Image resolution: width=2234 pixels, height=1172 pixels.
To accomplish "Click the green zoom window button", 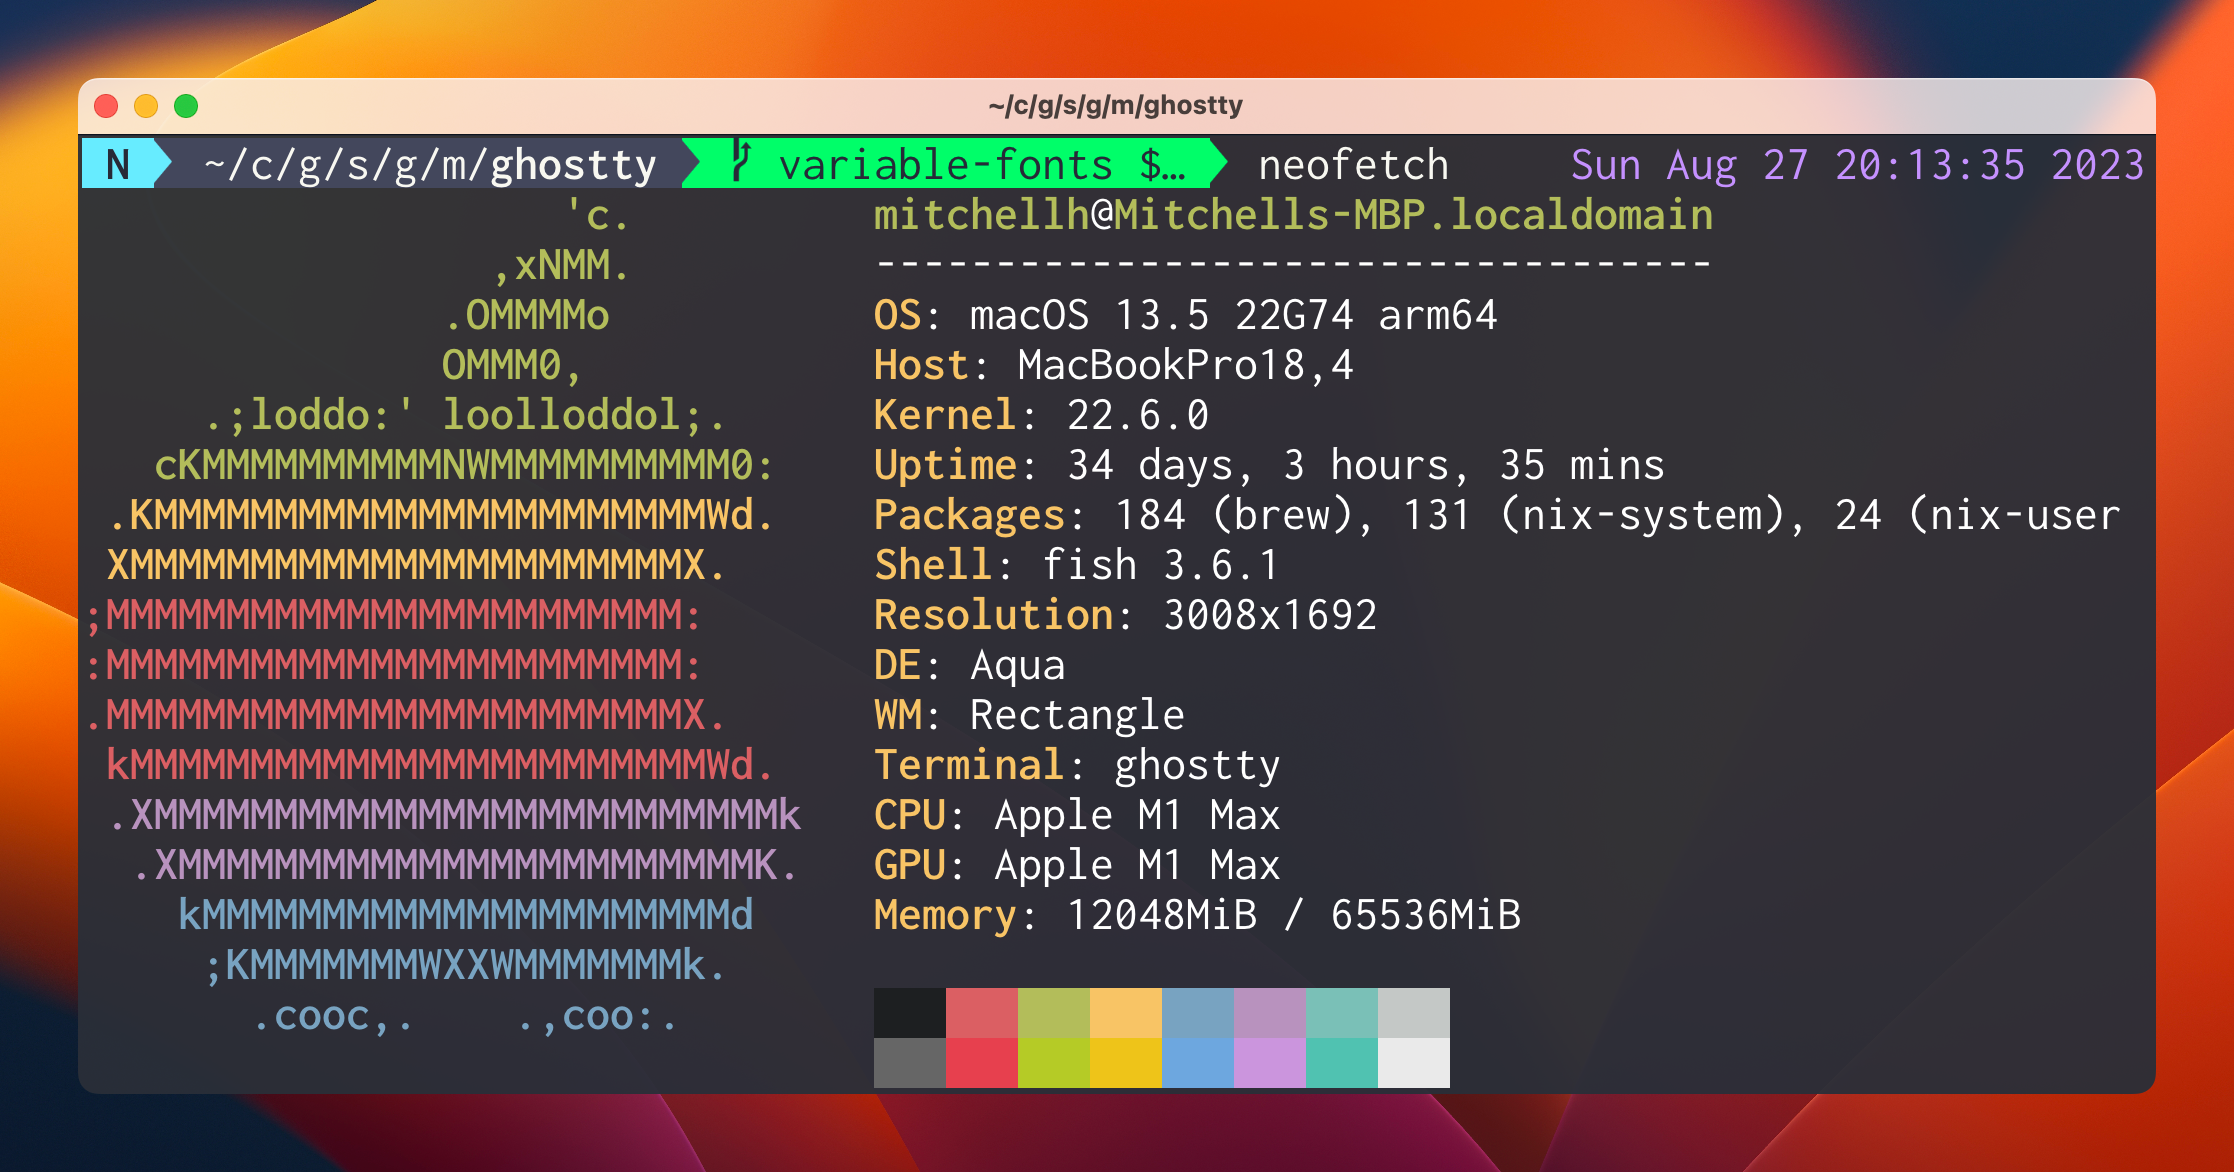I will pyautogui.click(x=186, y=106).
